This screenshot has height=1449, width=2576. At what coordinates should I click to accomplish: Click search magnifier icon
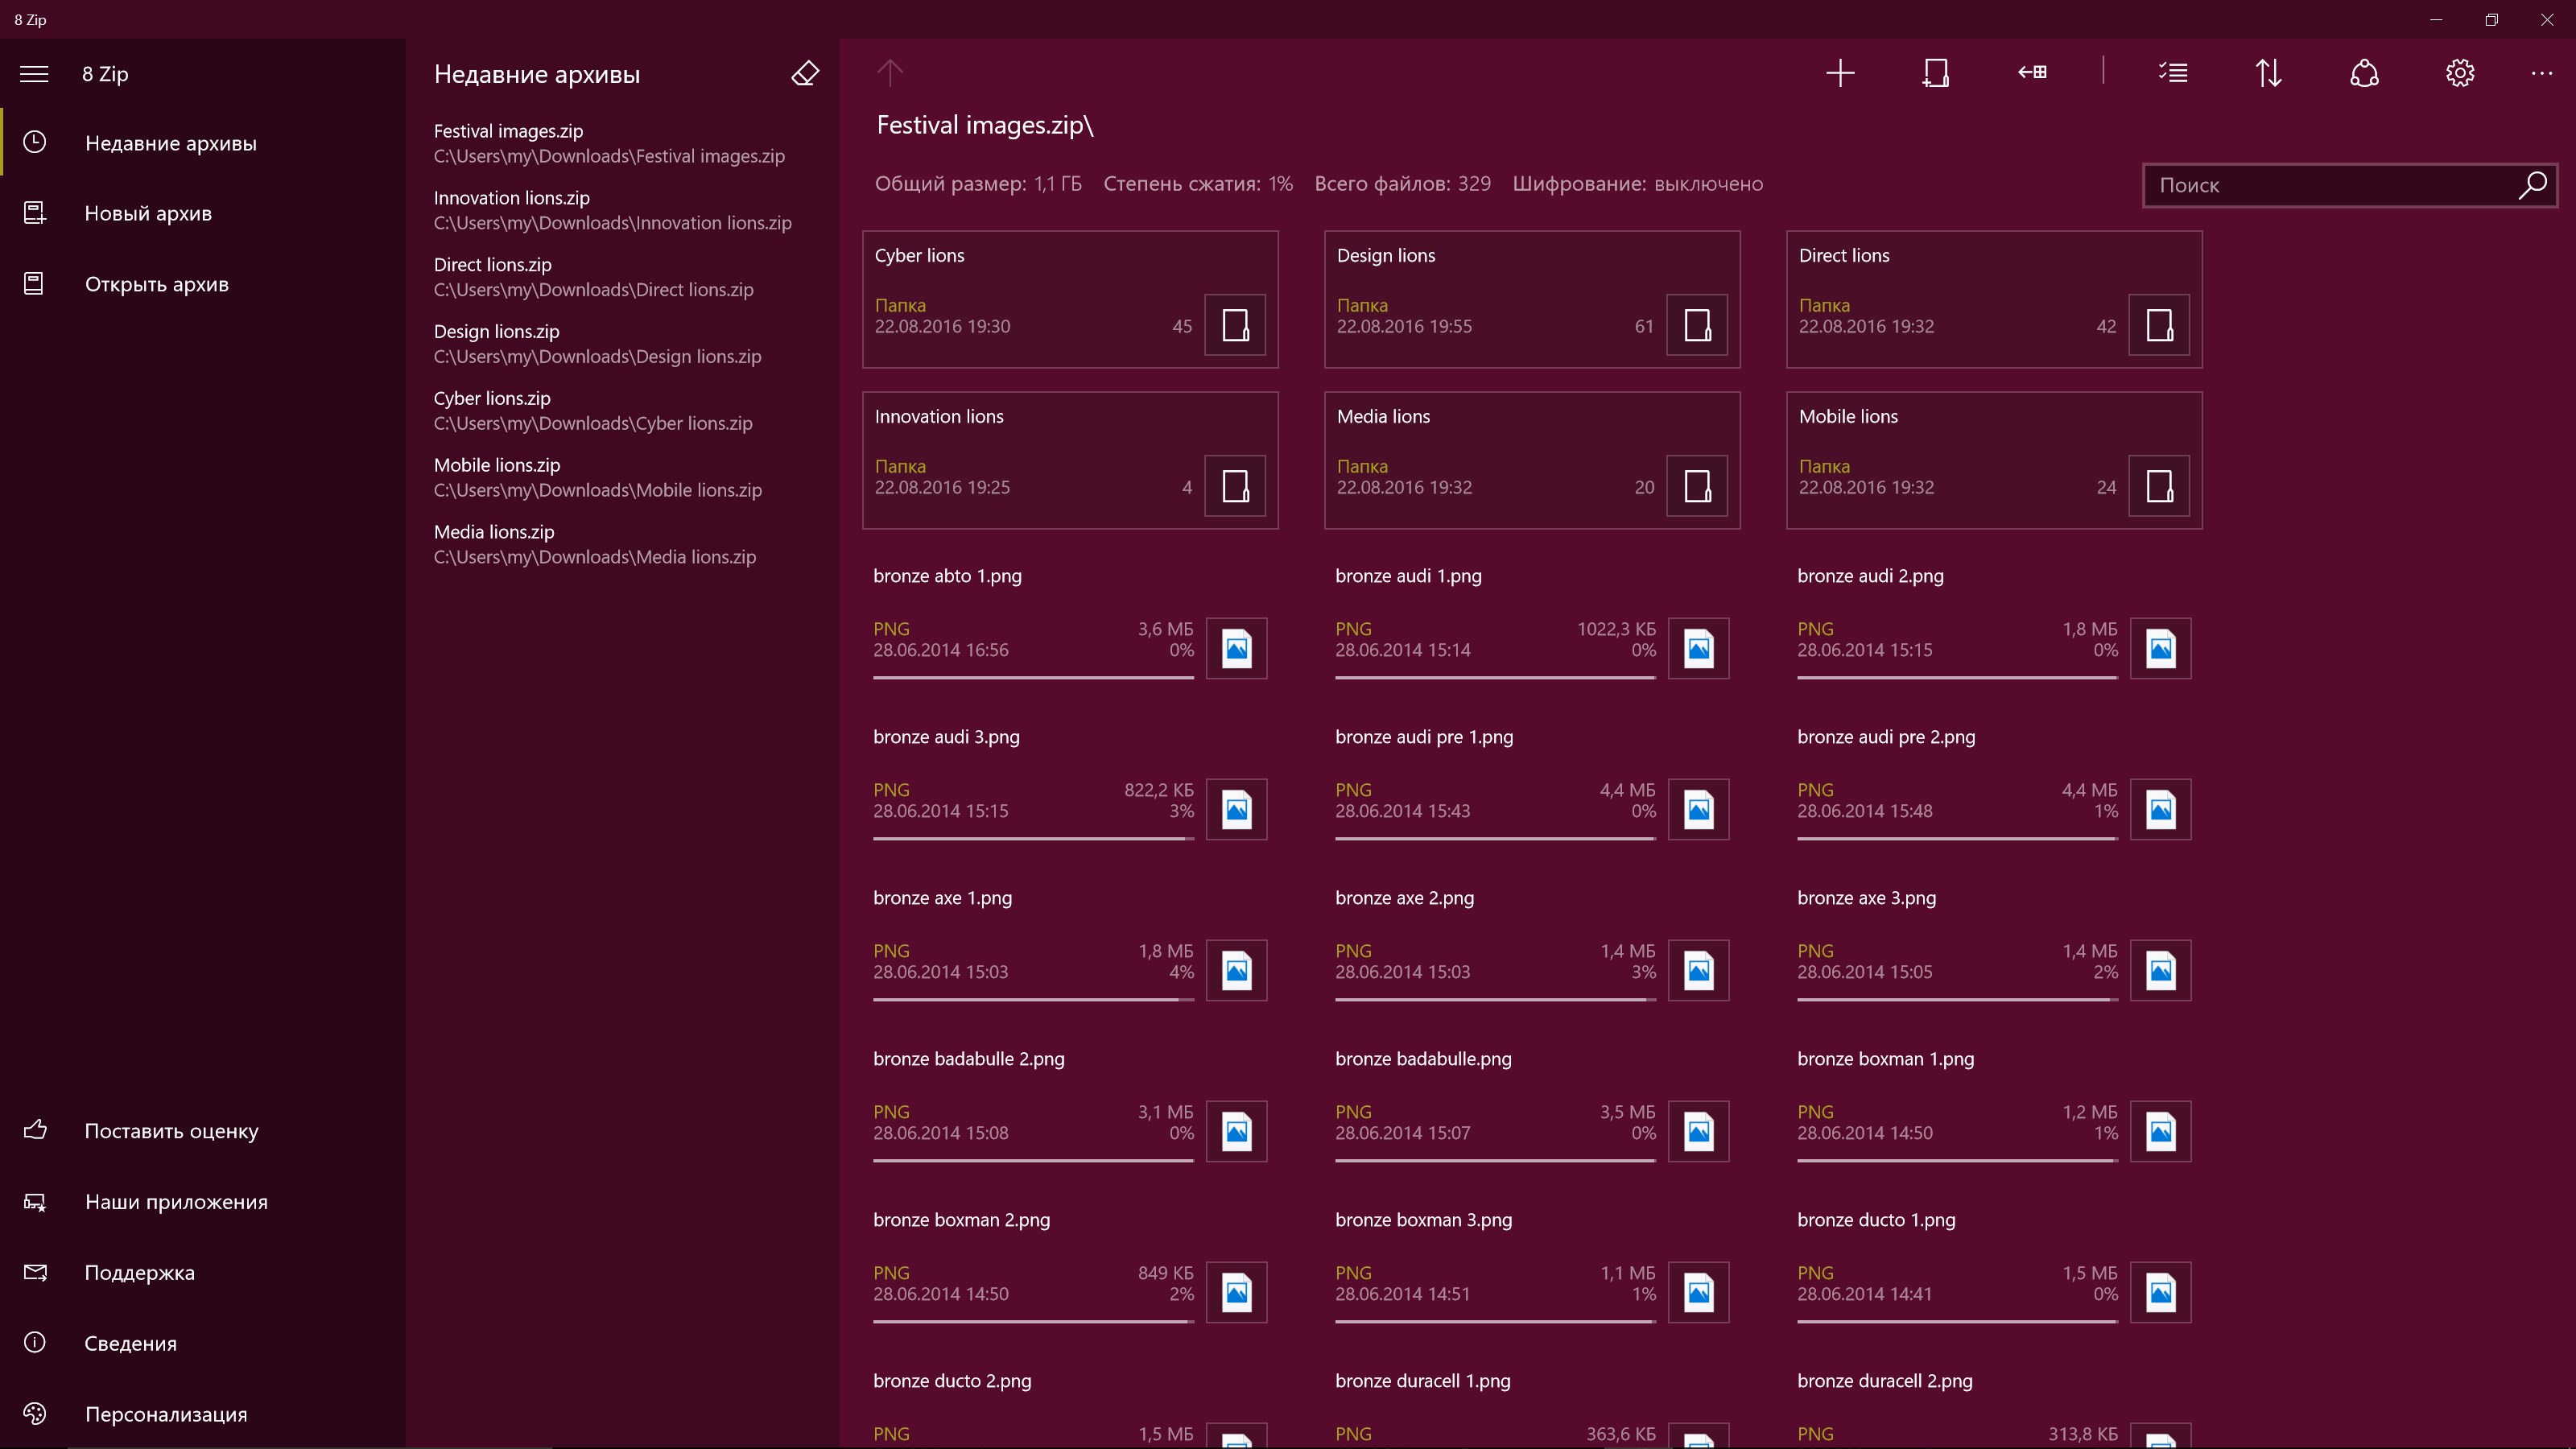(x=2532, y=185)
